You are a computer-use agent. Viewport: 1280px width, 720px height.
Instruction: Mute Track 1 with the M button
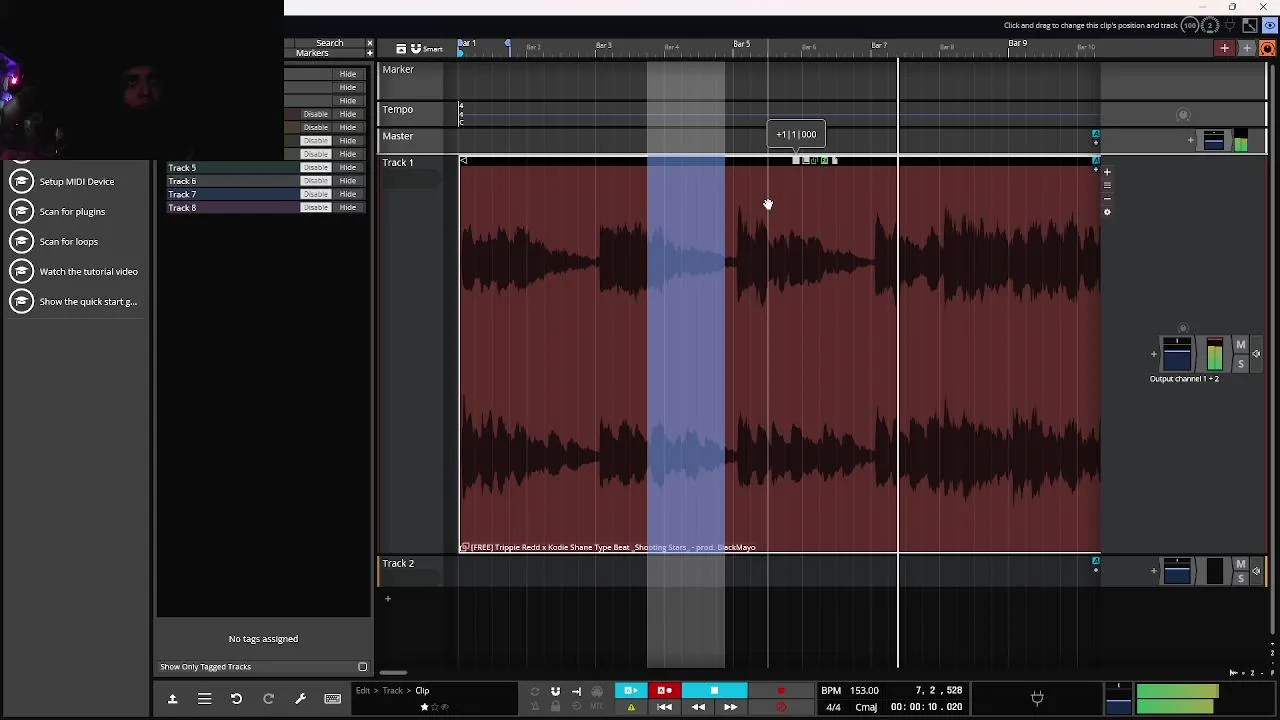coord(1241,345)
